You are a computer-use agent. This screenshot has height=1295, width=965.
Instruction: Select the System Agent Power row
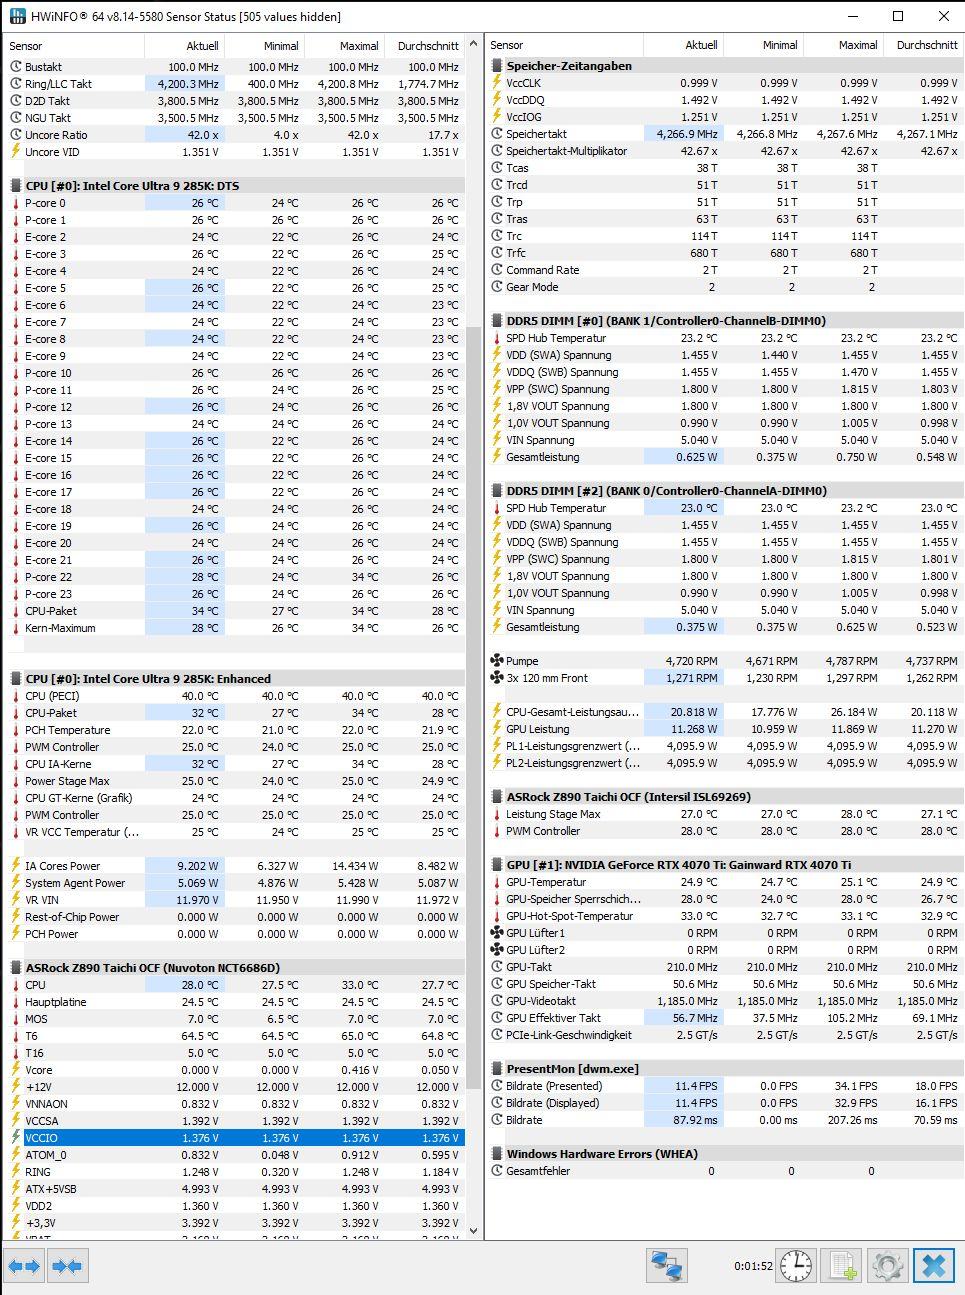tap(235, 883)
